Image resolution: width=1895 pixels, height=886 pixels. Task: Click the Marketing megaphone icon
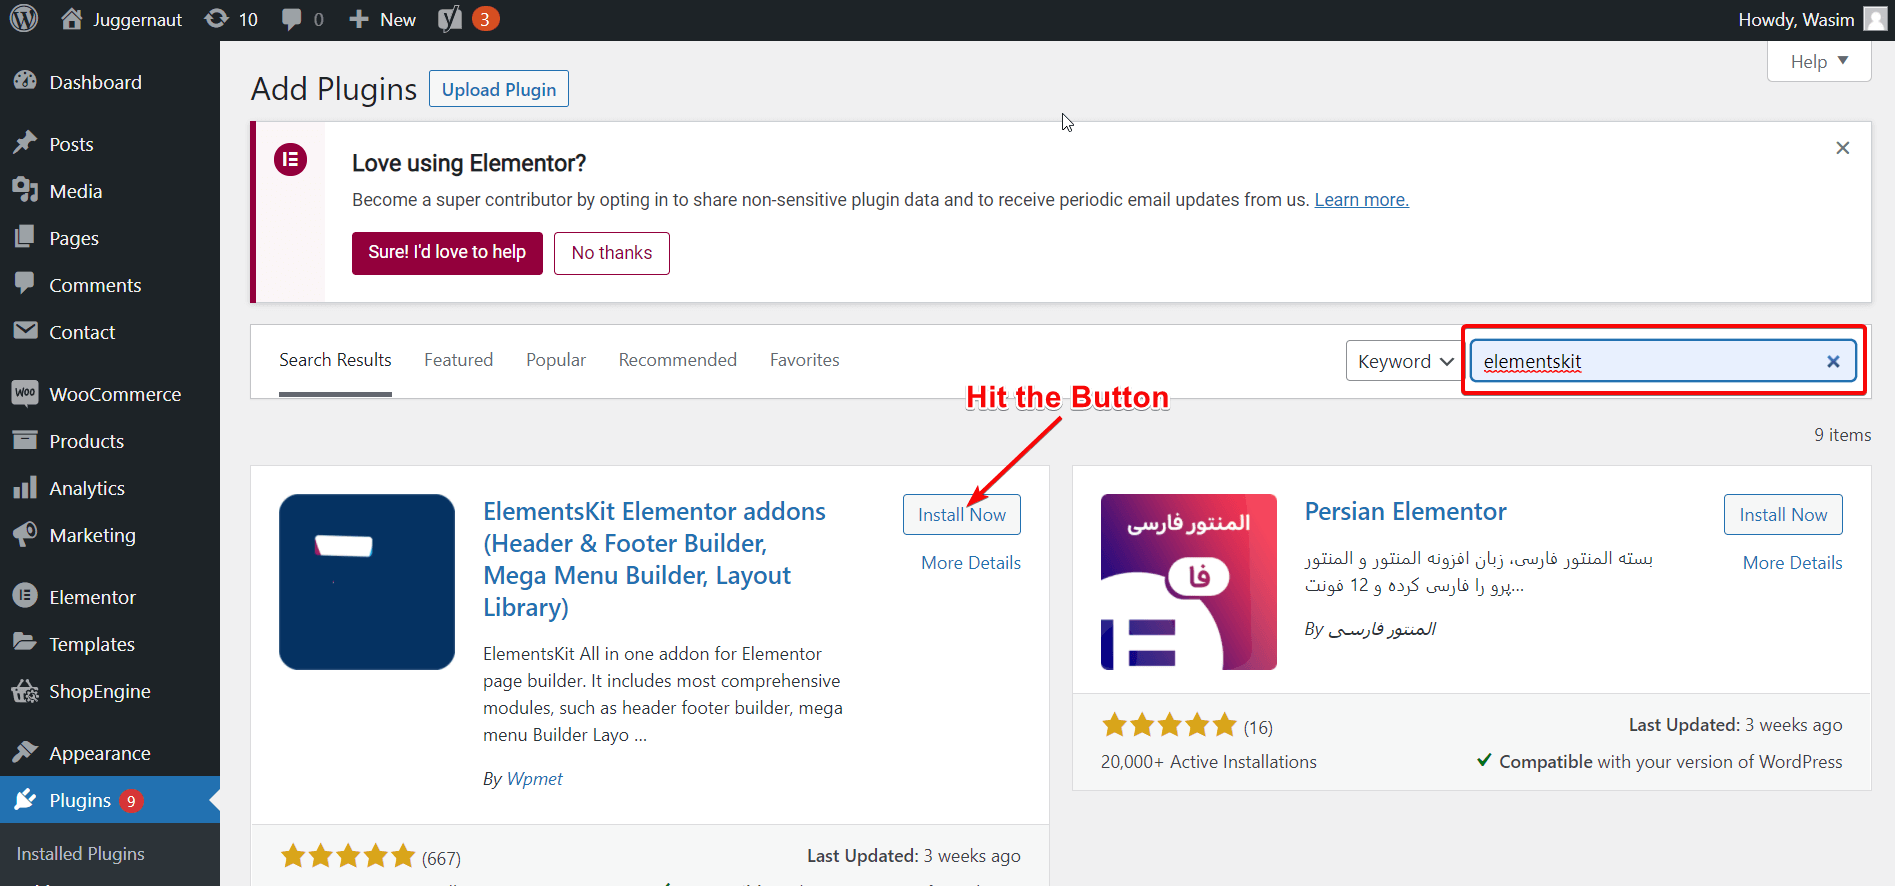click(x=25, y=535)
